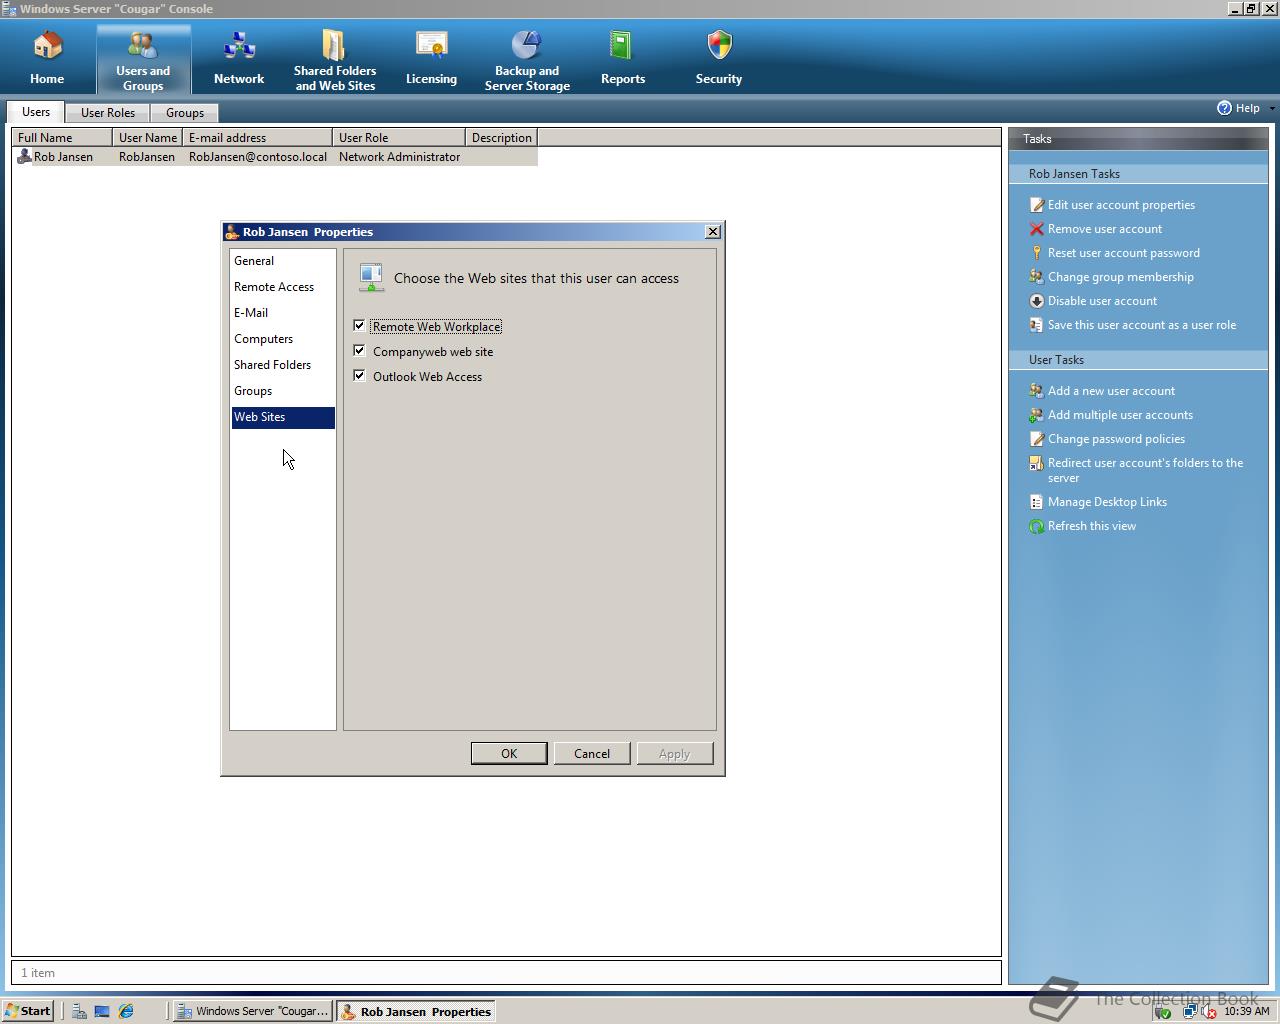
Task: Open the Security shield icon
Action: 719,46
